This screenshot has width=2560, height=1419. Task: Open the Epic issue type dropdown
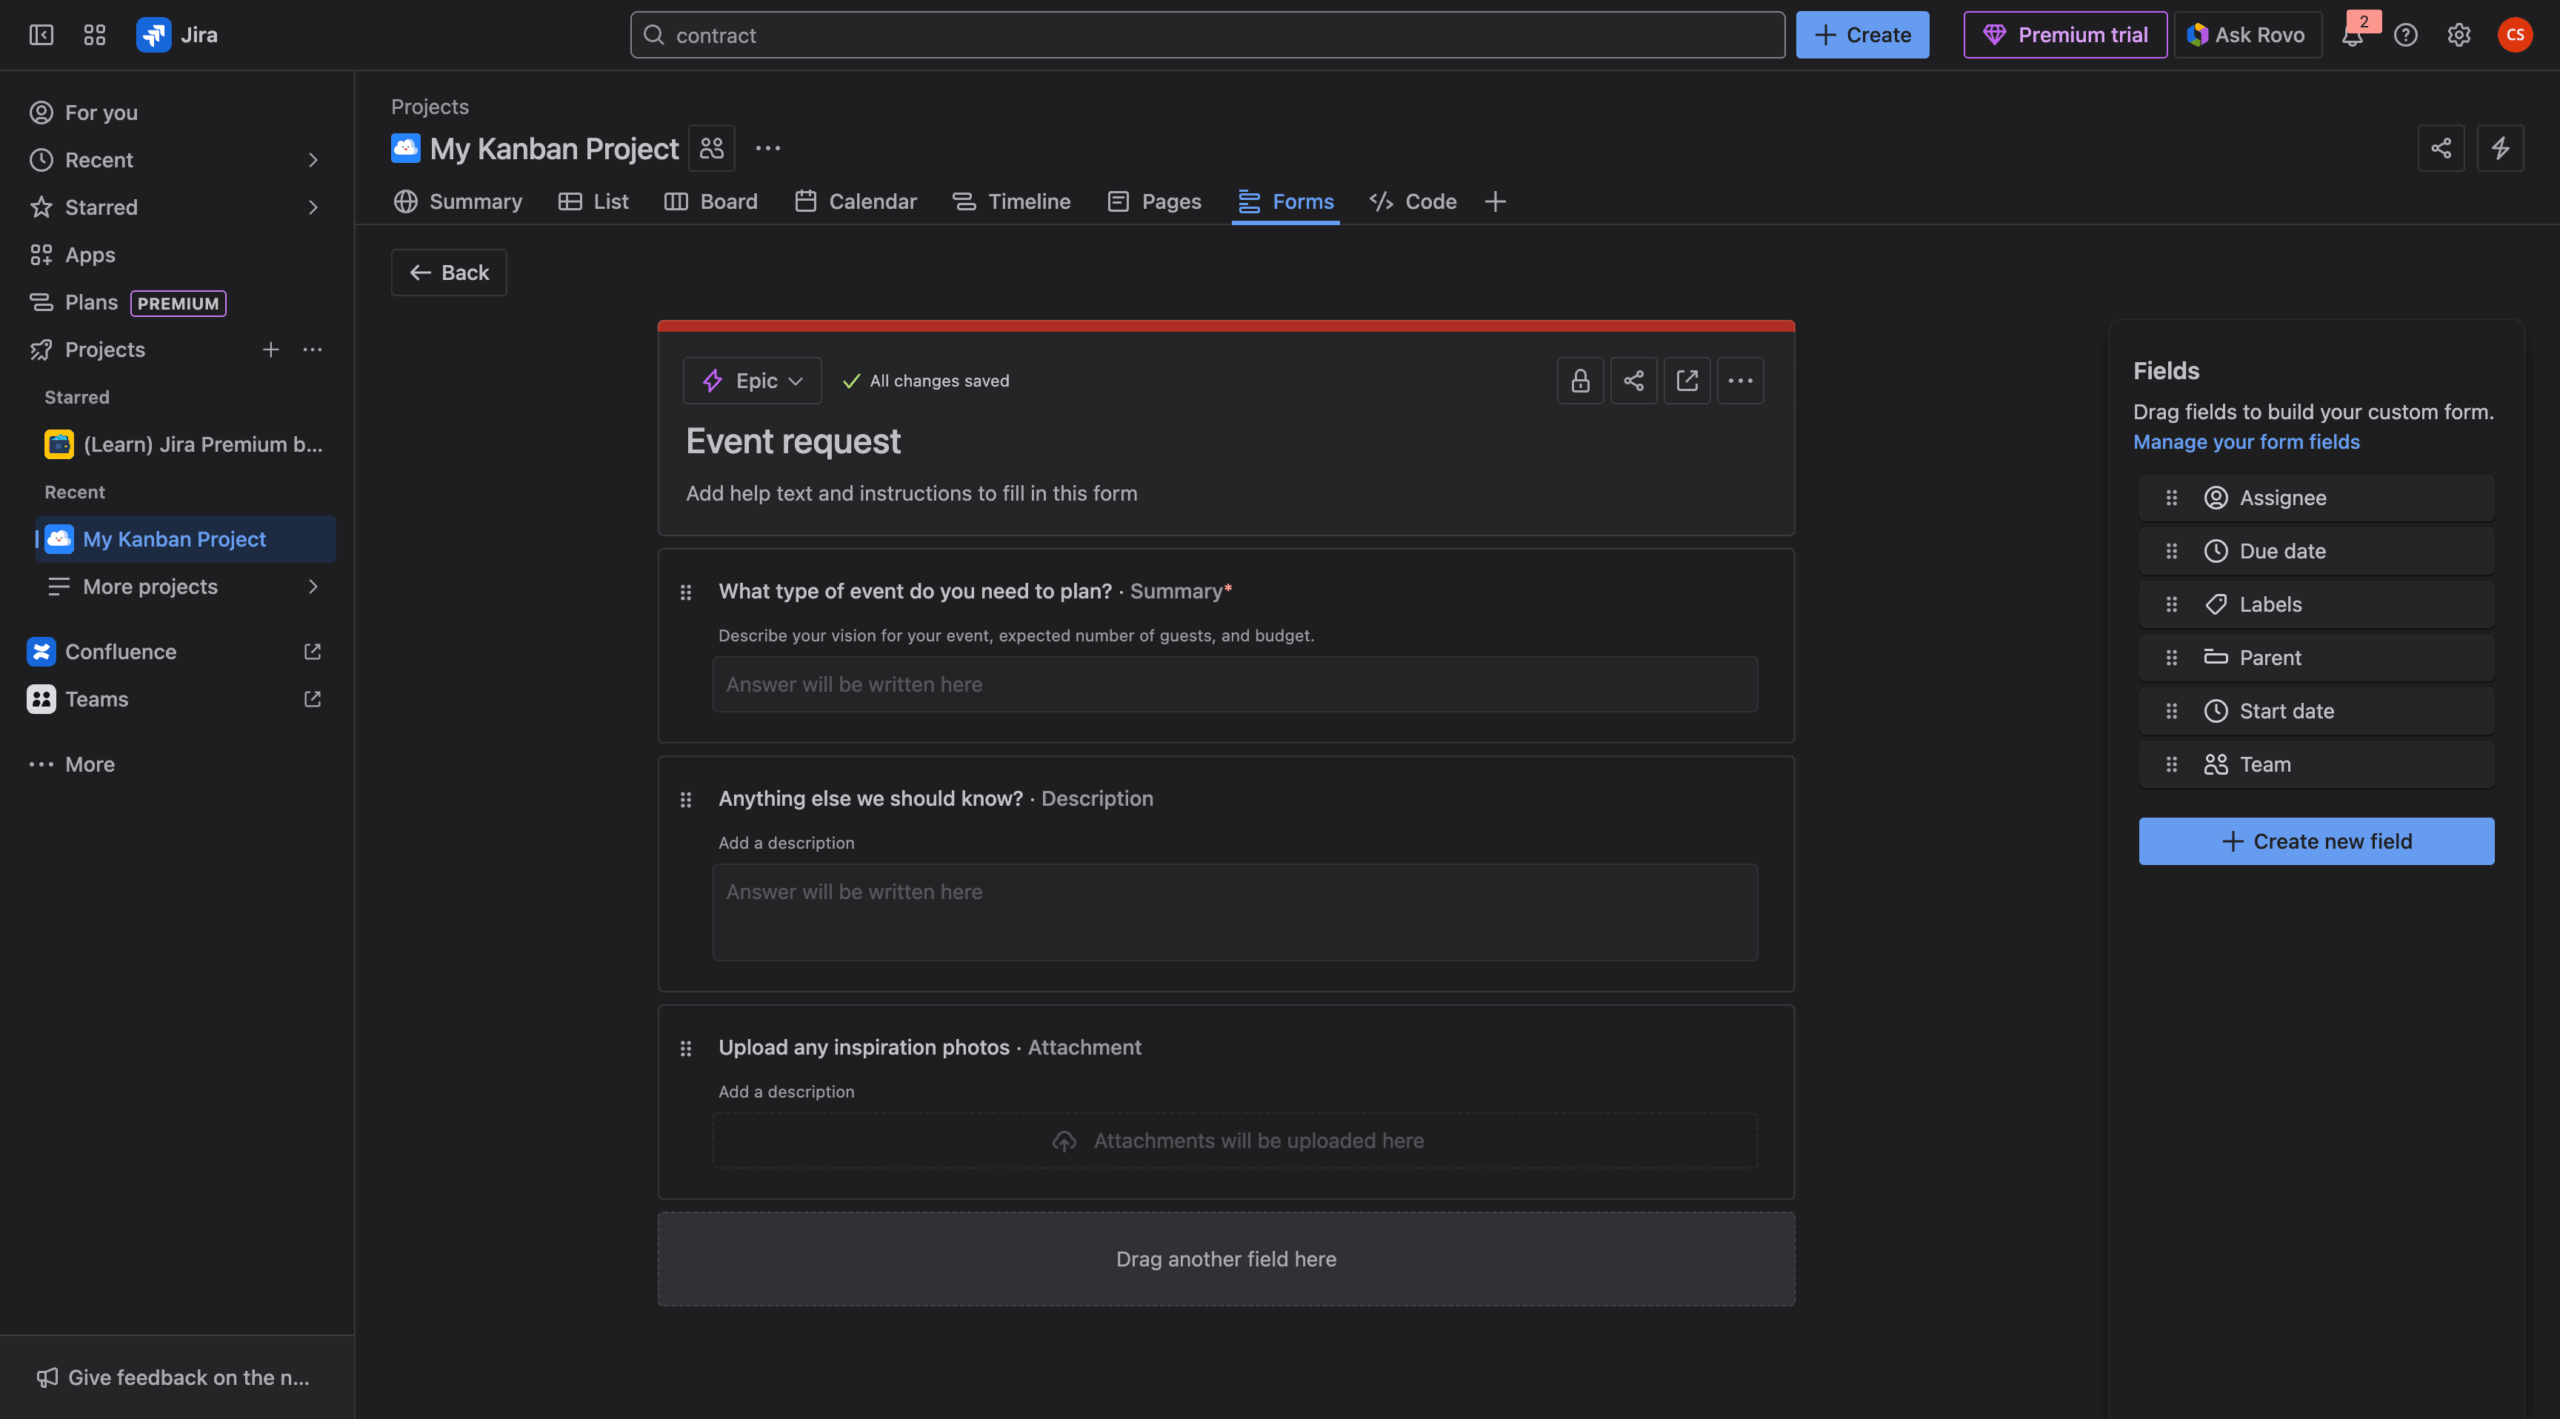coord(752,380)
